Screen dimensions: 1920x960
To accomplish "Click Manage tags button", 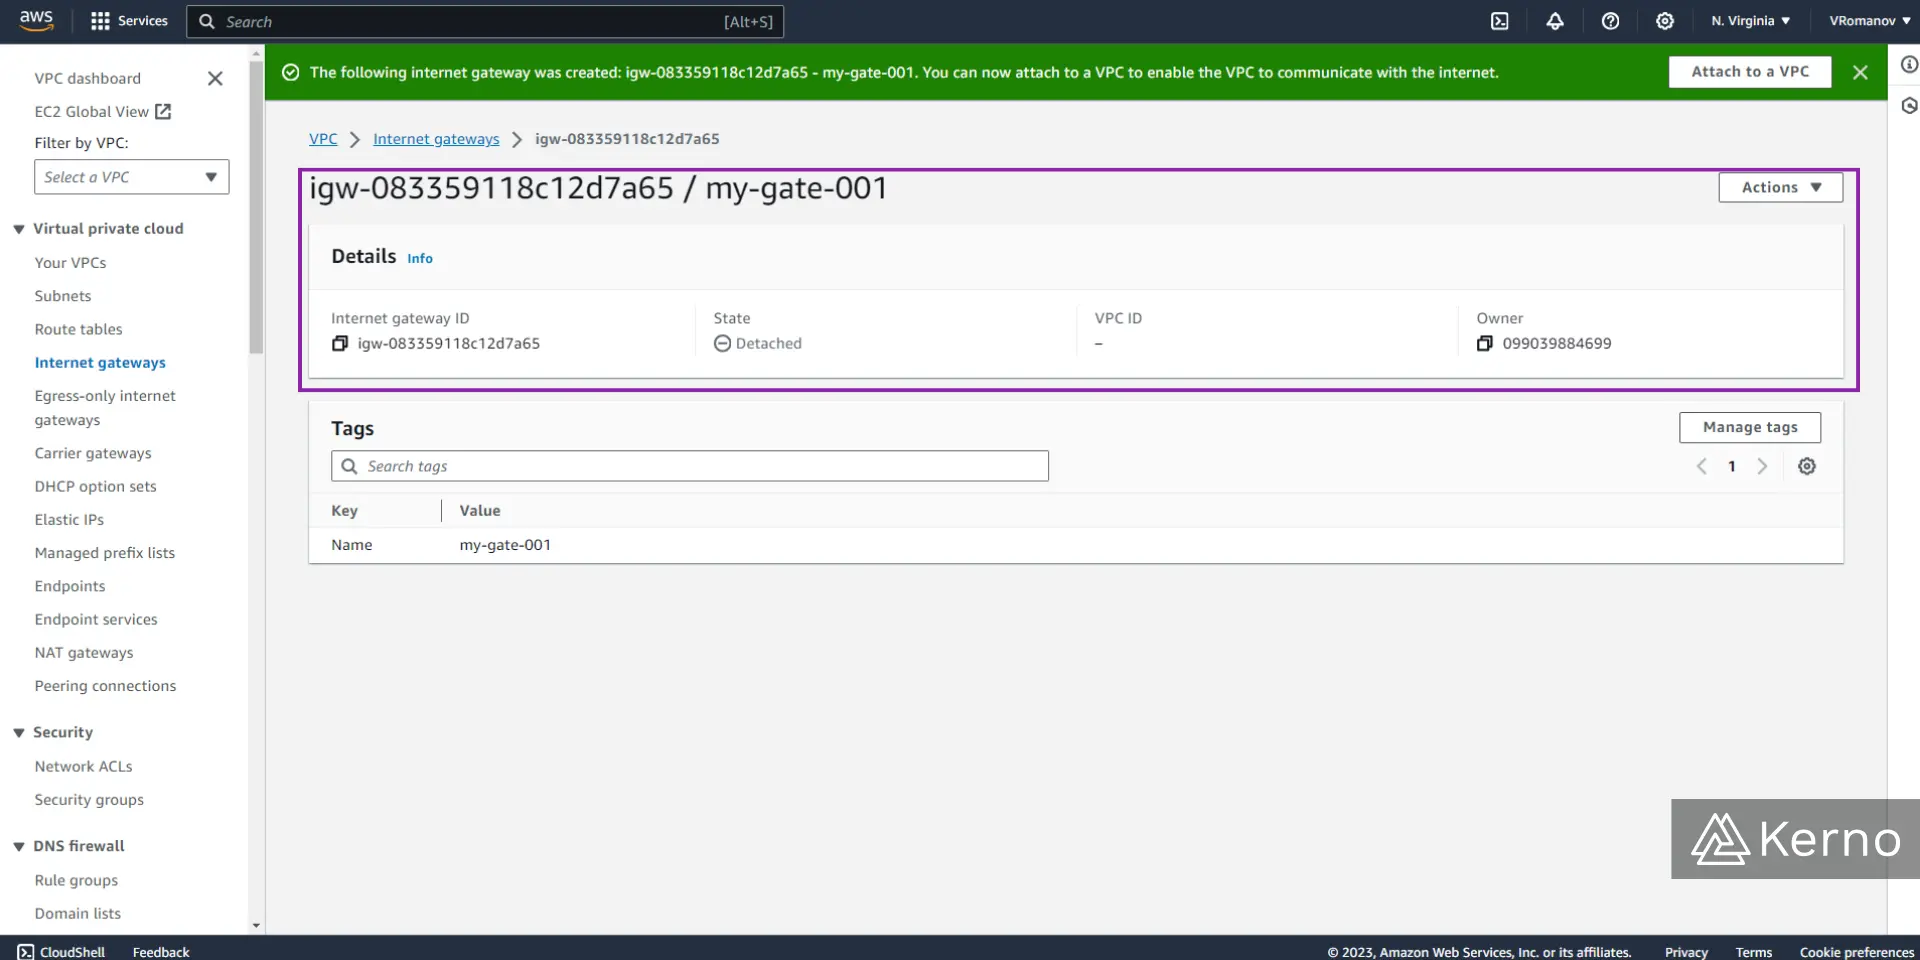I will 1750,427.
